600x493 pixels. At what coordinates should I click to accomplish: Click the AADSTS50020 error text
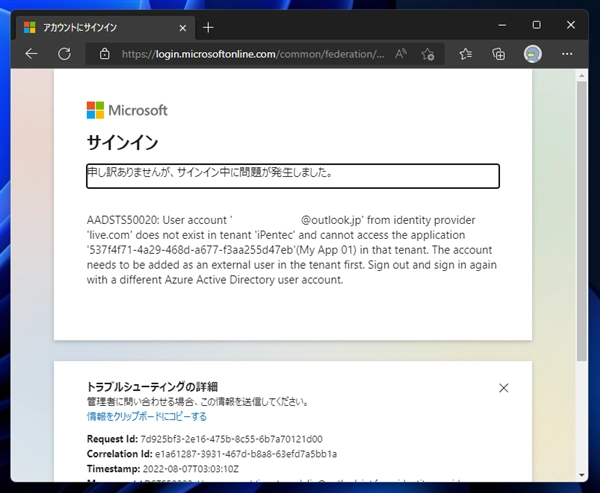(x=292, y=250)
